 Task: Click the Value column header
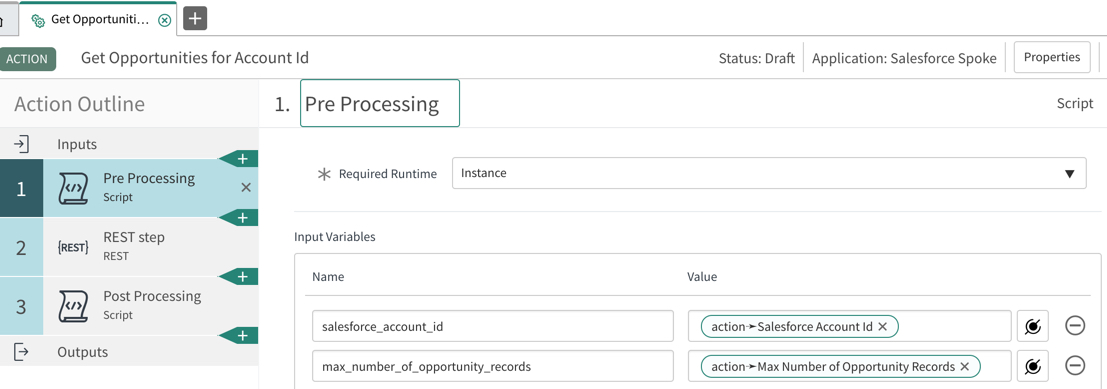[702, 277]
